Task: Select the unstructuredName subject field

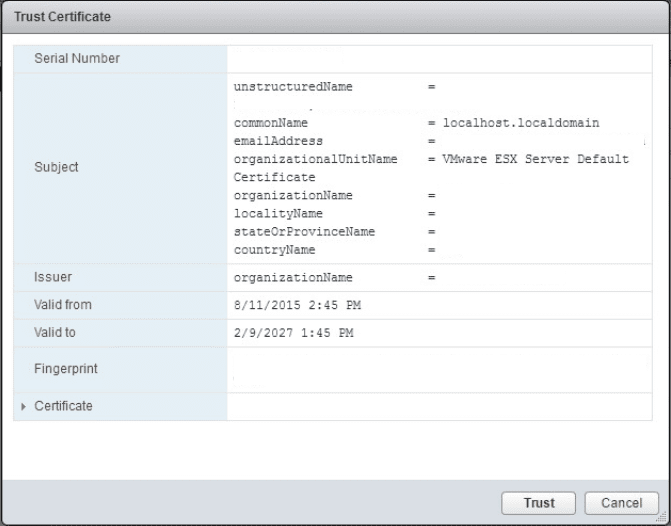Action: [x=293, y=87]
